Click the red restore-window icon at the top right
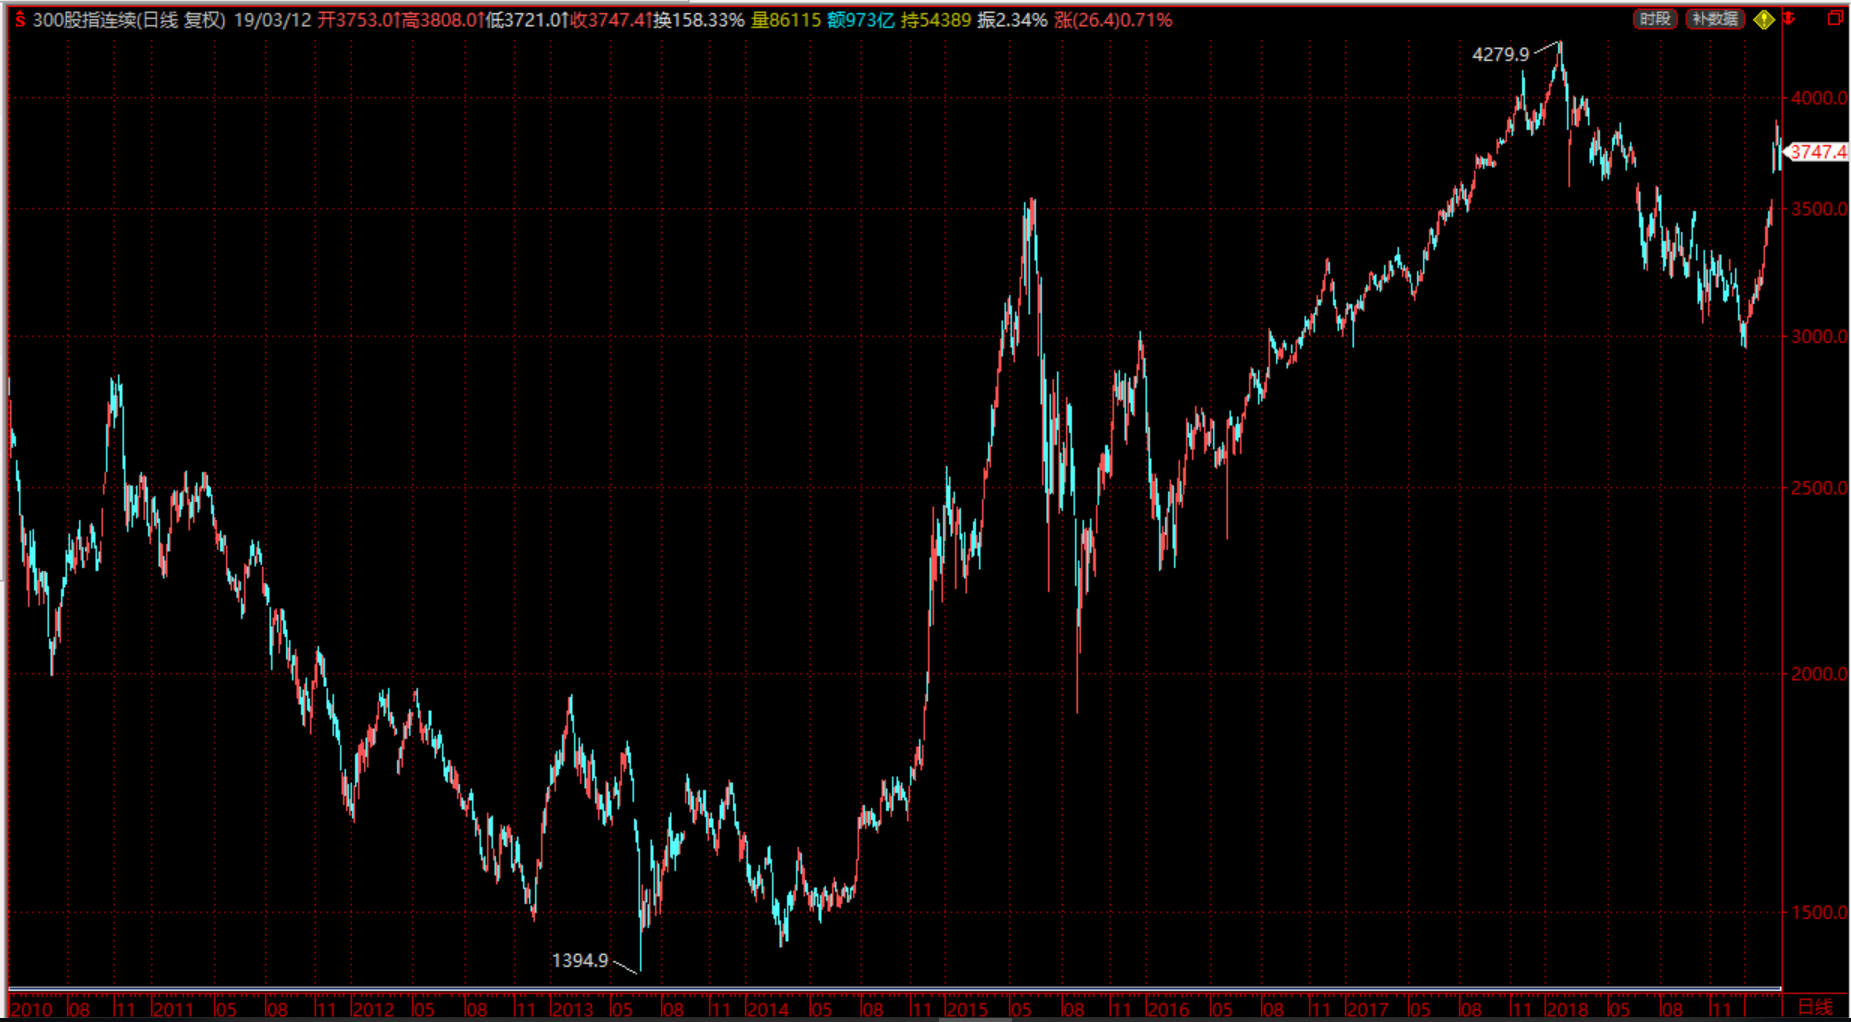Image resolution: width=1851 pixels, height=1022 pixels. click(x=1835, y=19)
